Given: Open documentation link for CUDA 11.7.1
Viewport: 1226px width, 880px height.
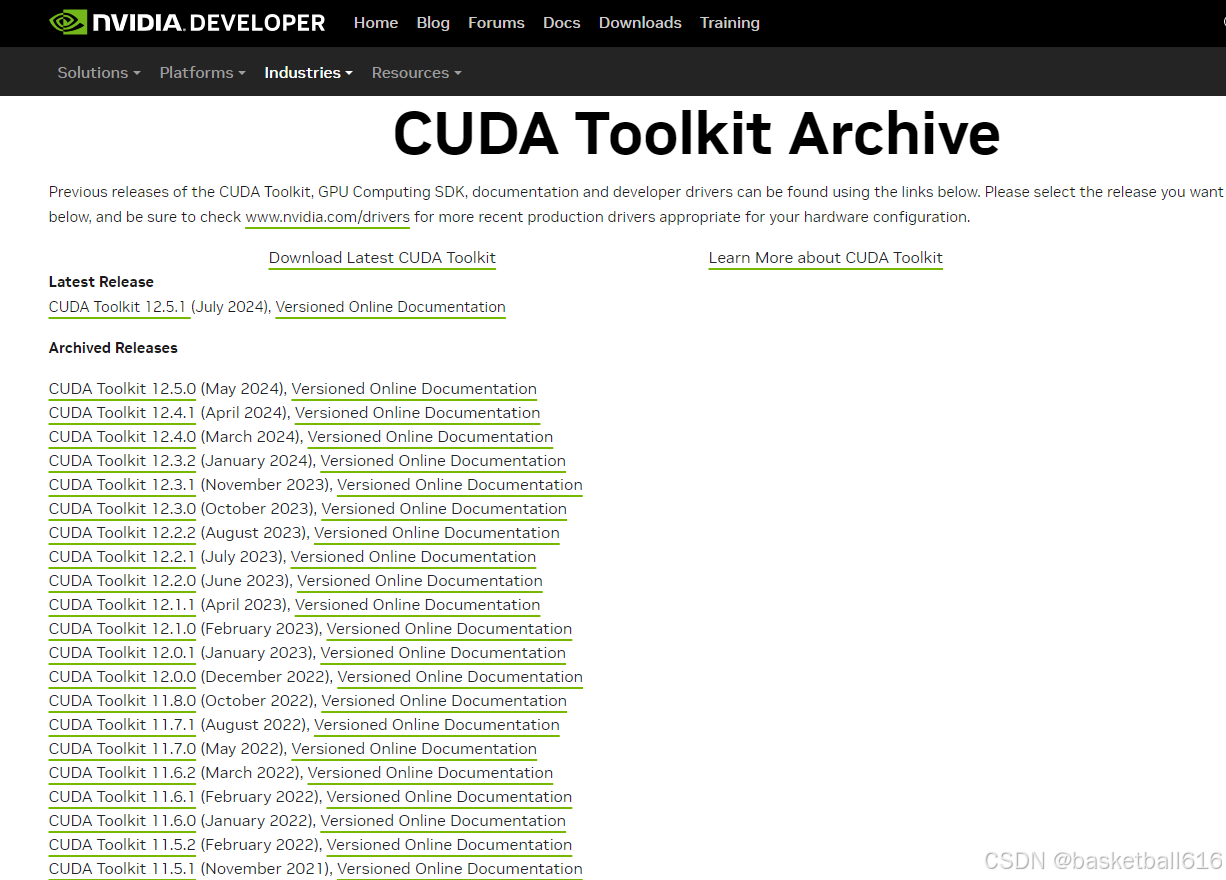Looking at the screenshot, I should tap(437, 725).
